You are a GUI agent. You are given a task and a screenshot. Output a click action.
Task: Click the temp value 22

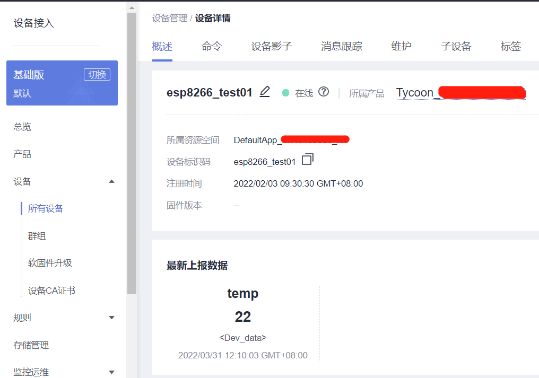click(243, 316)
